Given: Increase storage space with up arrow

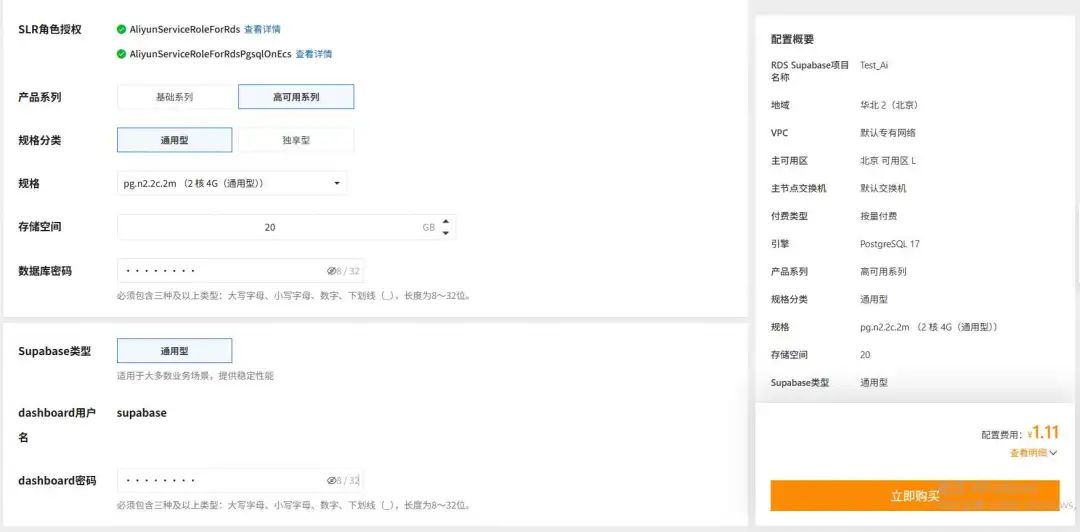Looking at the screenshot, I should [x=446, y=221].
